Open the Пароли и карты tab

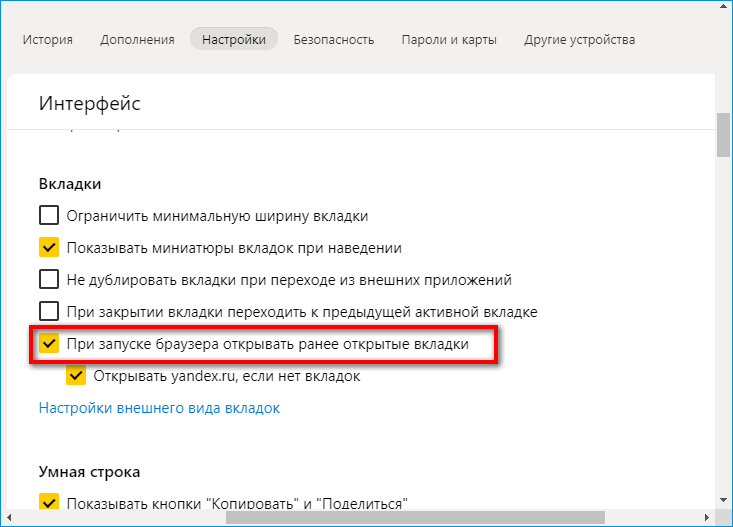click(449, 40)
